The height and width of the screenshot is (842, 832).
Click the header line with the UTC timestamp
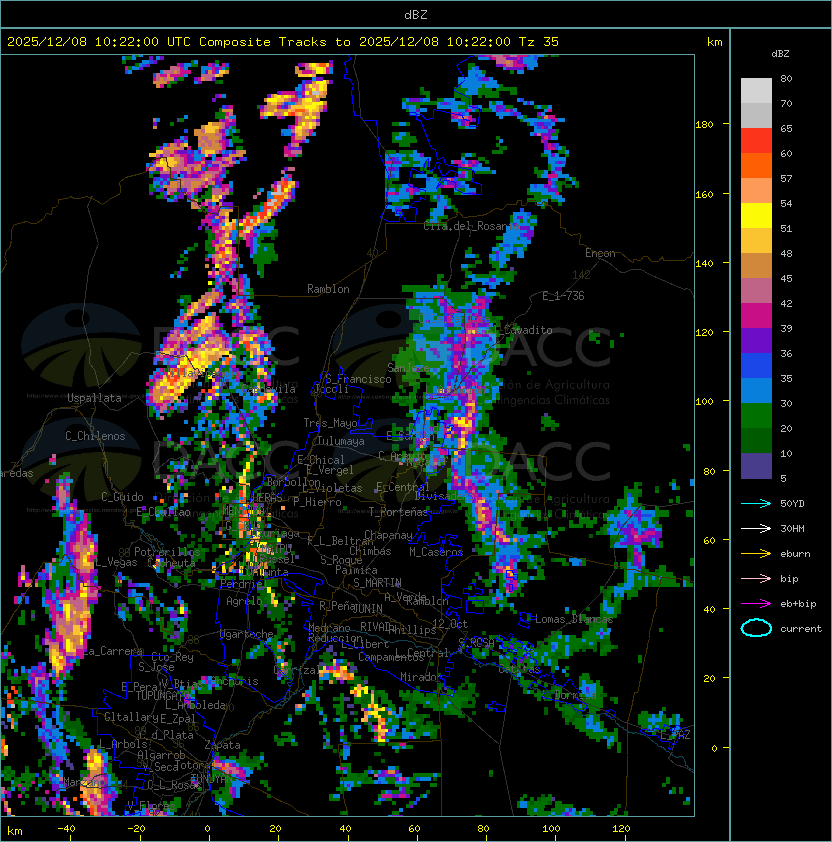(x=283, y=42)
